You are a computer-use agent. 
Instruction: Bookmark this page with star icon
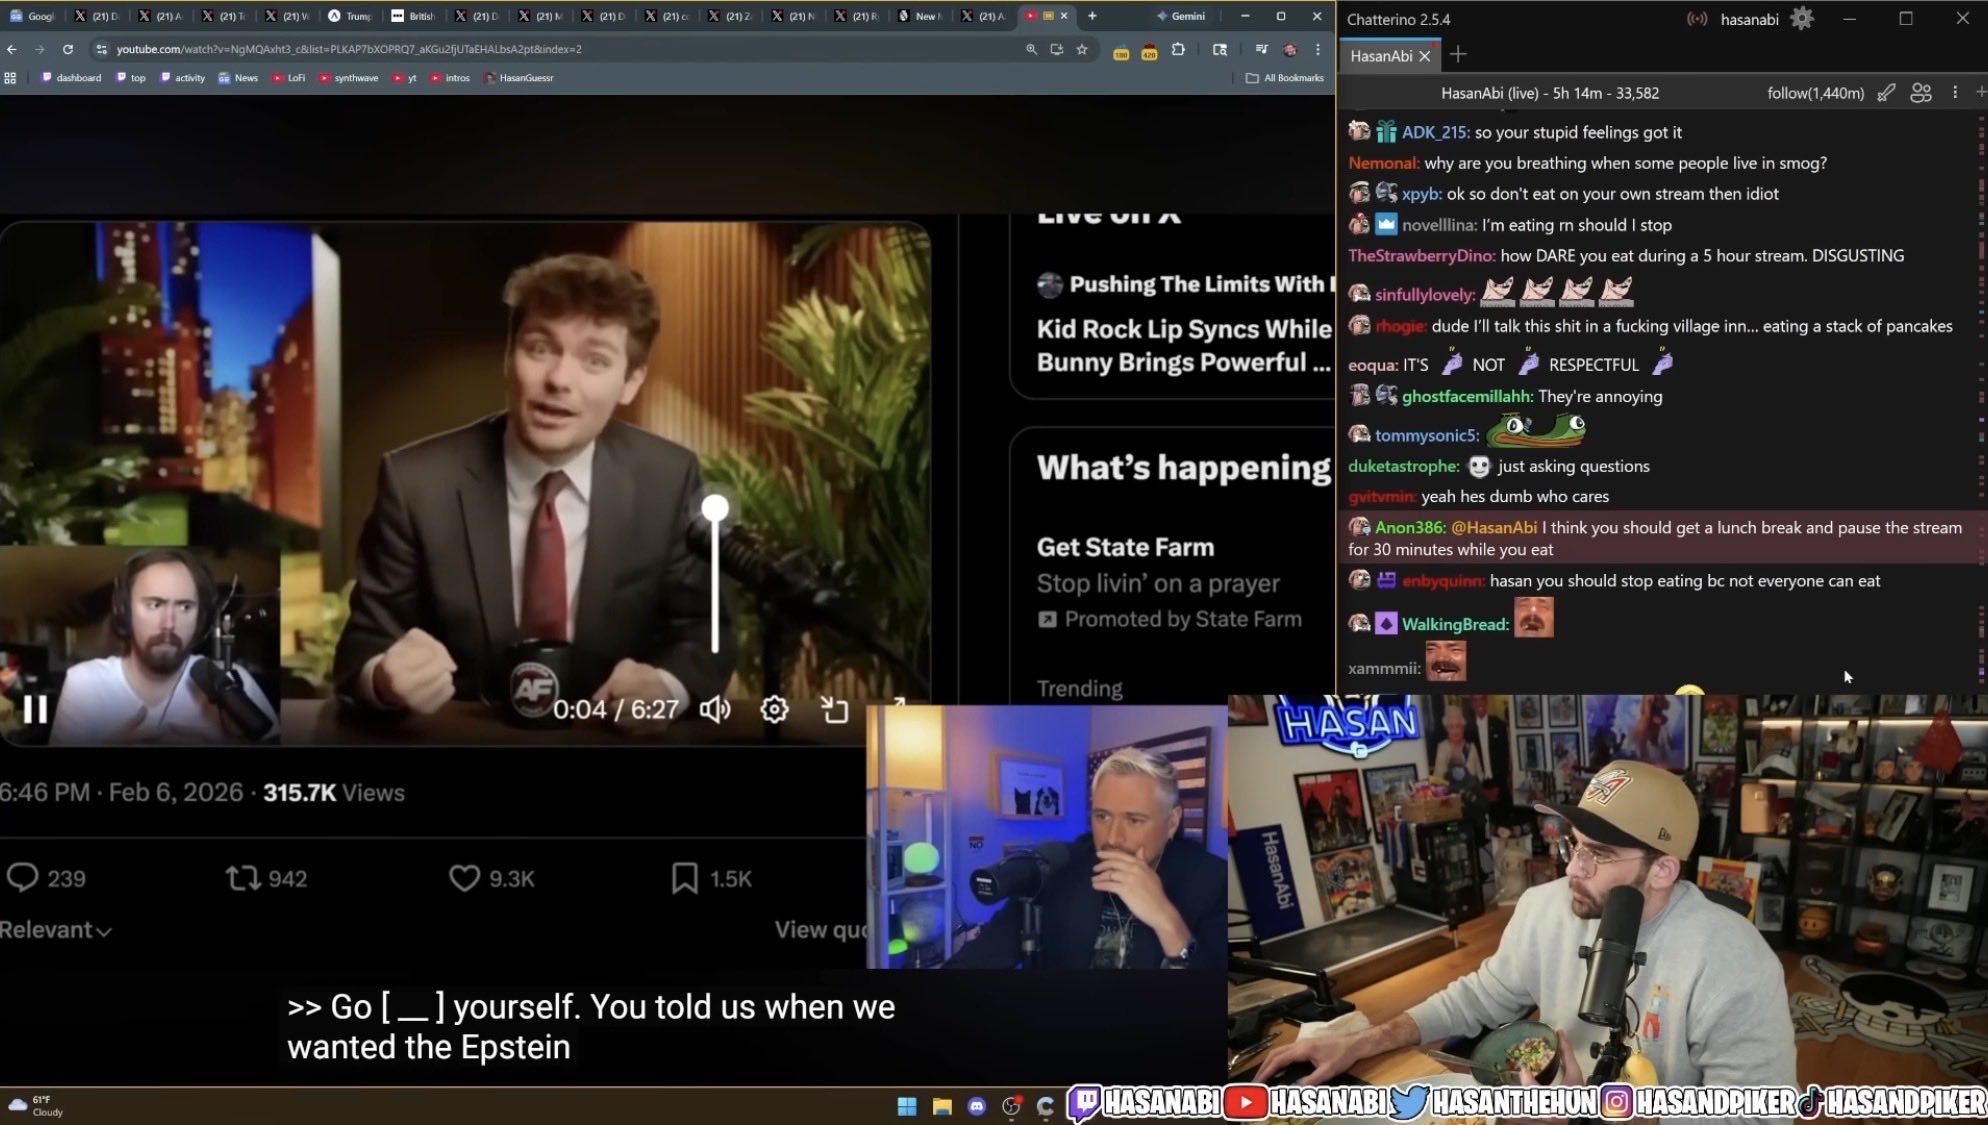point(1082,49)
